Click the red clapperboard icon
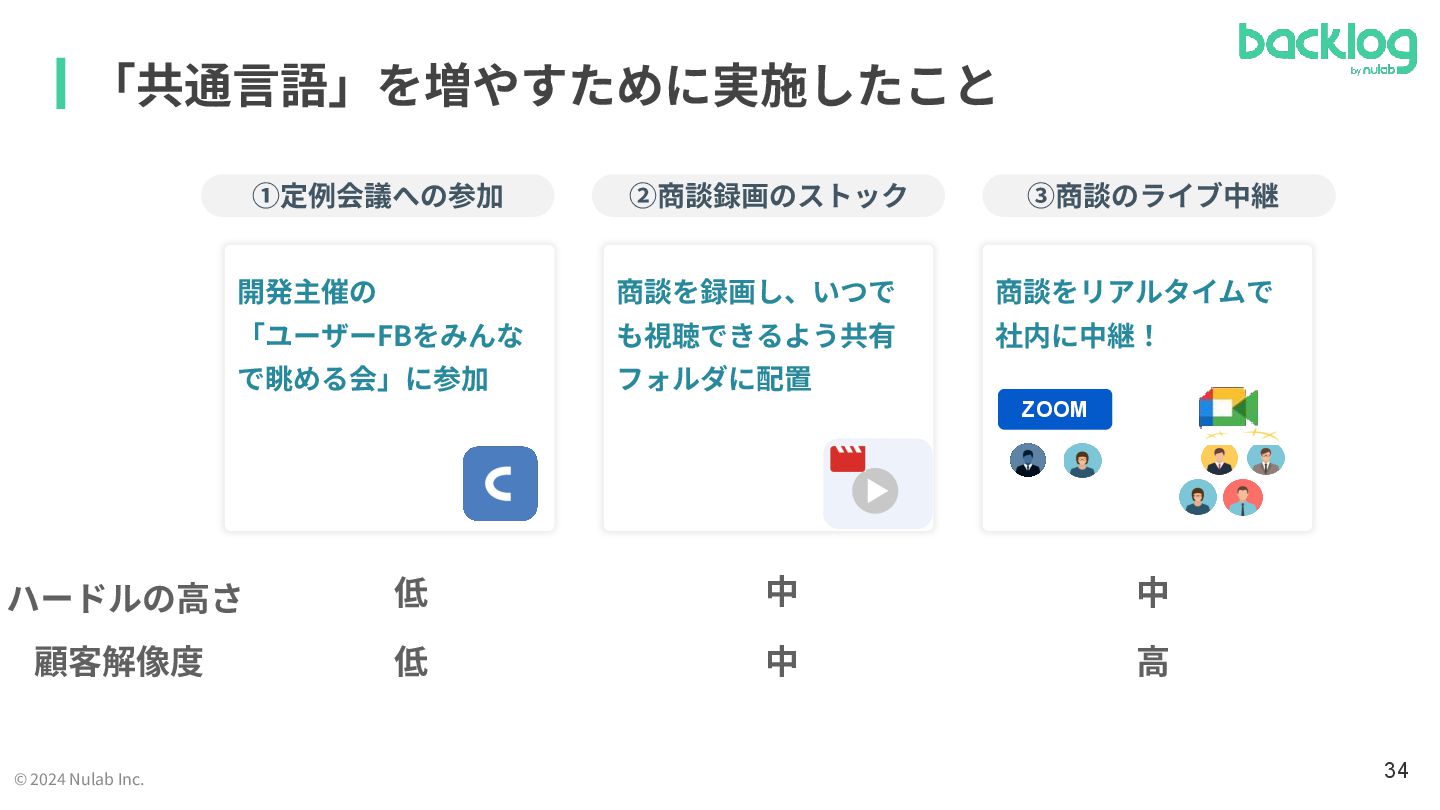 point(847,458)
